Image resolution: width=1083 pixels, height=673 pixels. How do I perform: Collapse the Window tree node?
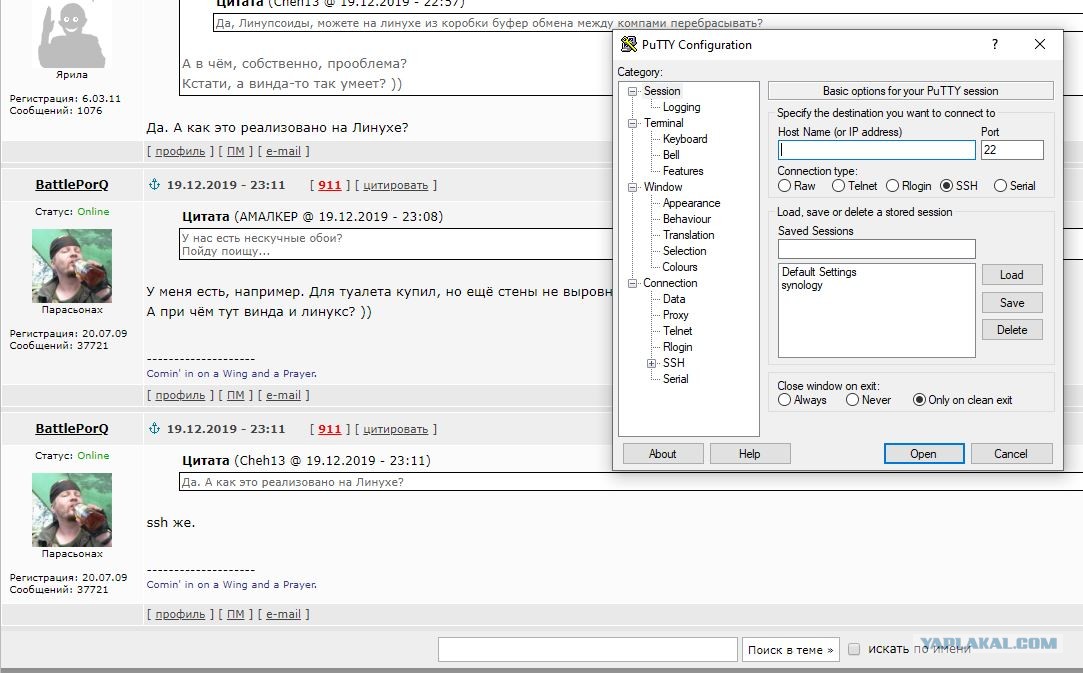tap(632, 187)
